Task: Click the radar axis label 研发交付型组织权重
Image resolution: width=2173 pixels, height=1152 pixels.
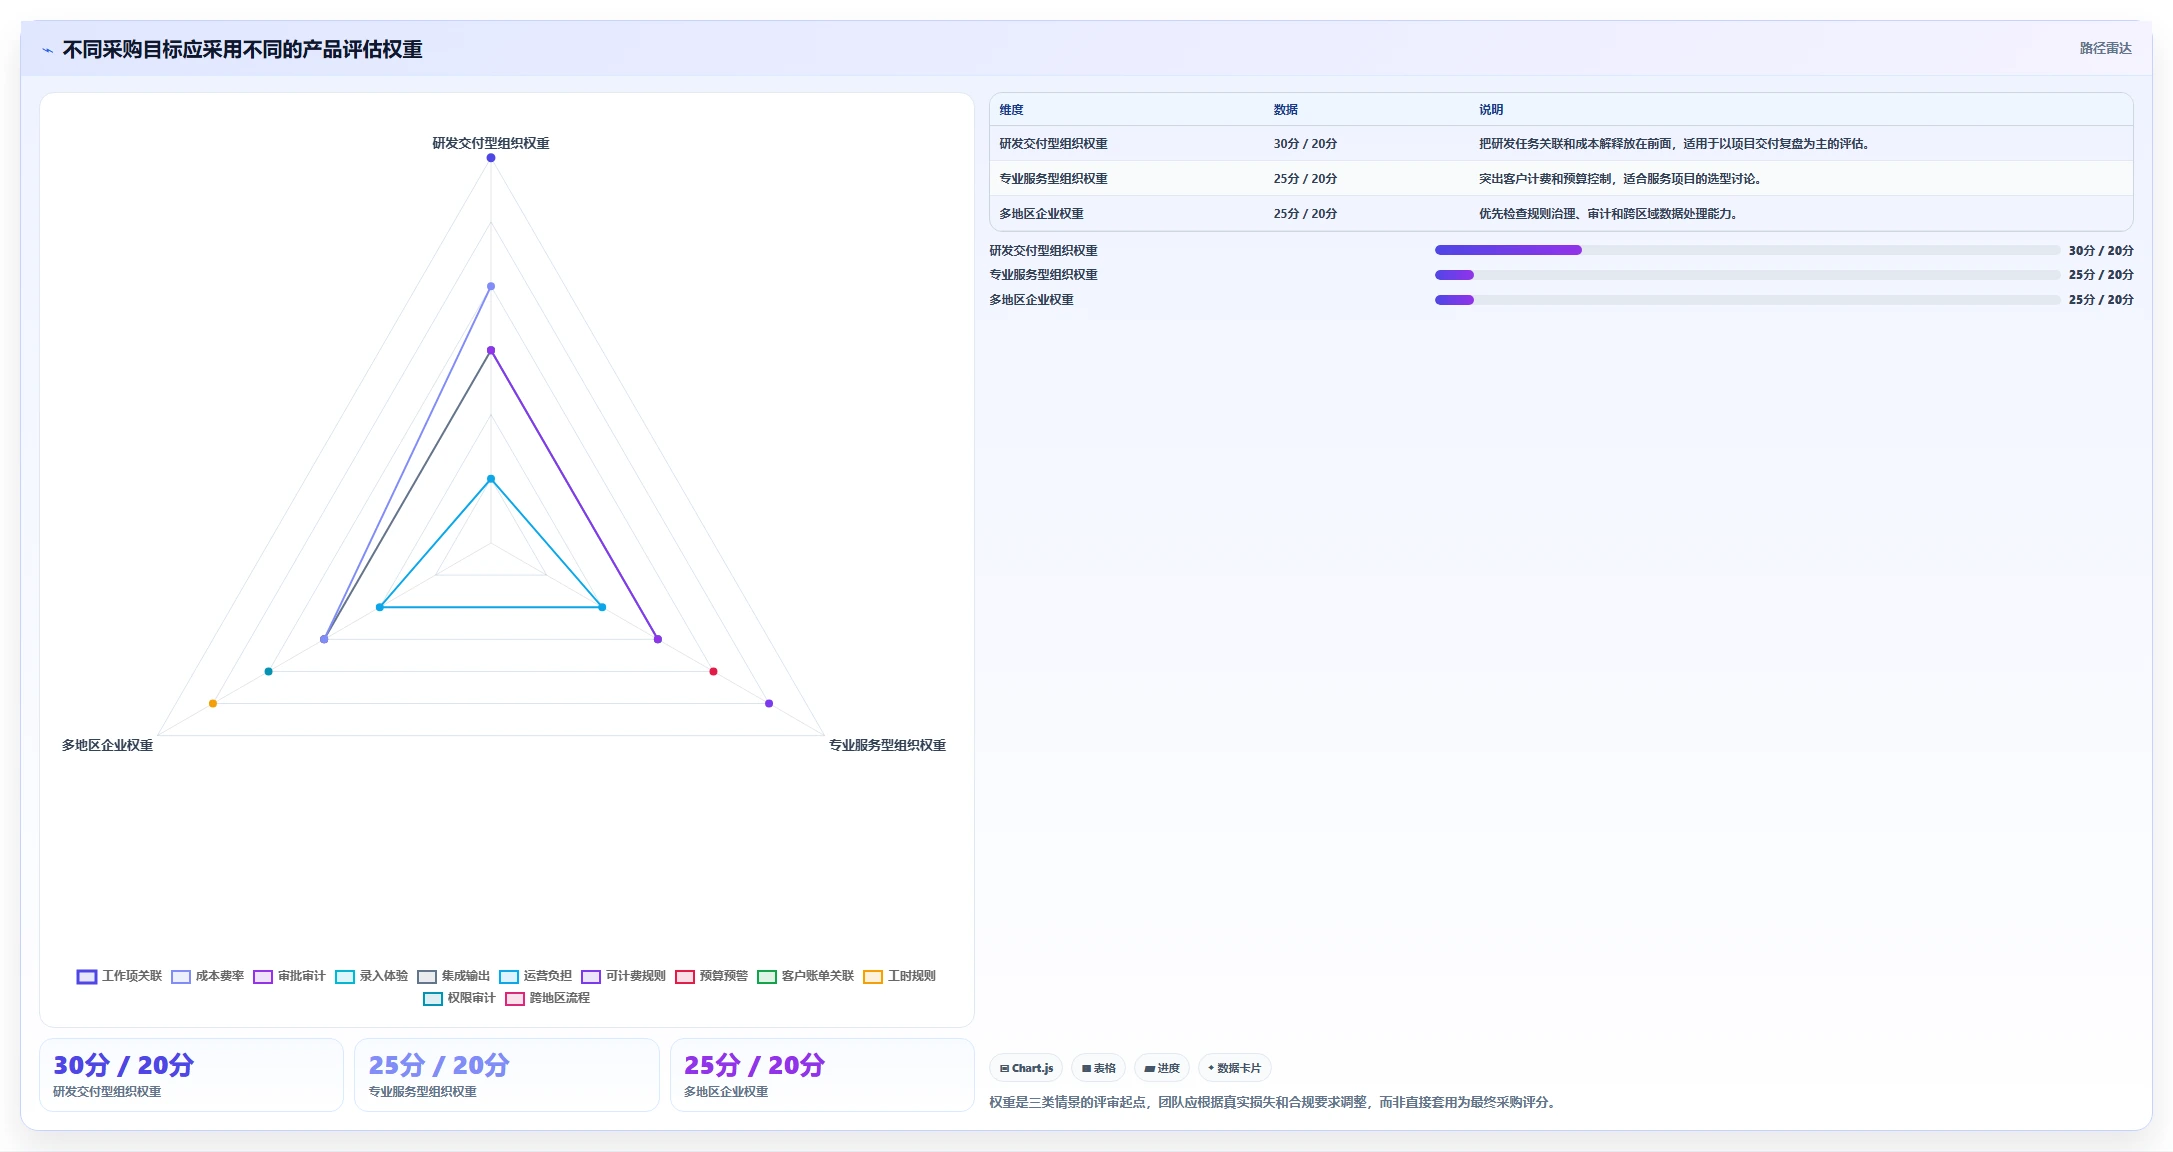Action: pyautogui.click(x=491, y=143)
